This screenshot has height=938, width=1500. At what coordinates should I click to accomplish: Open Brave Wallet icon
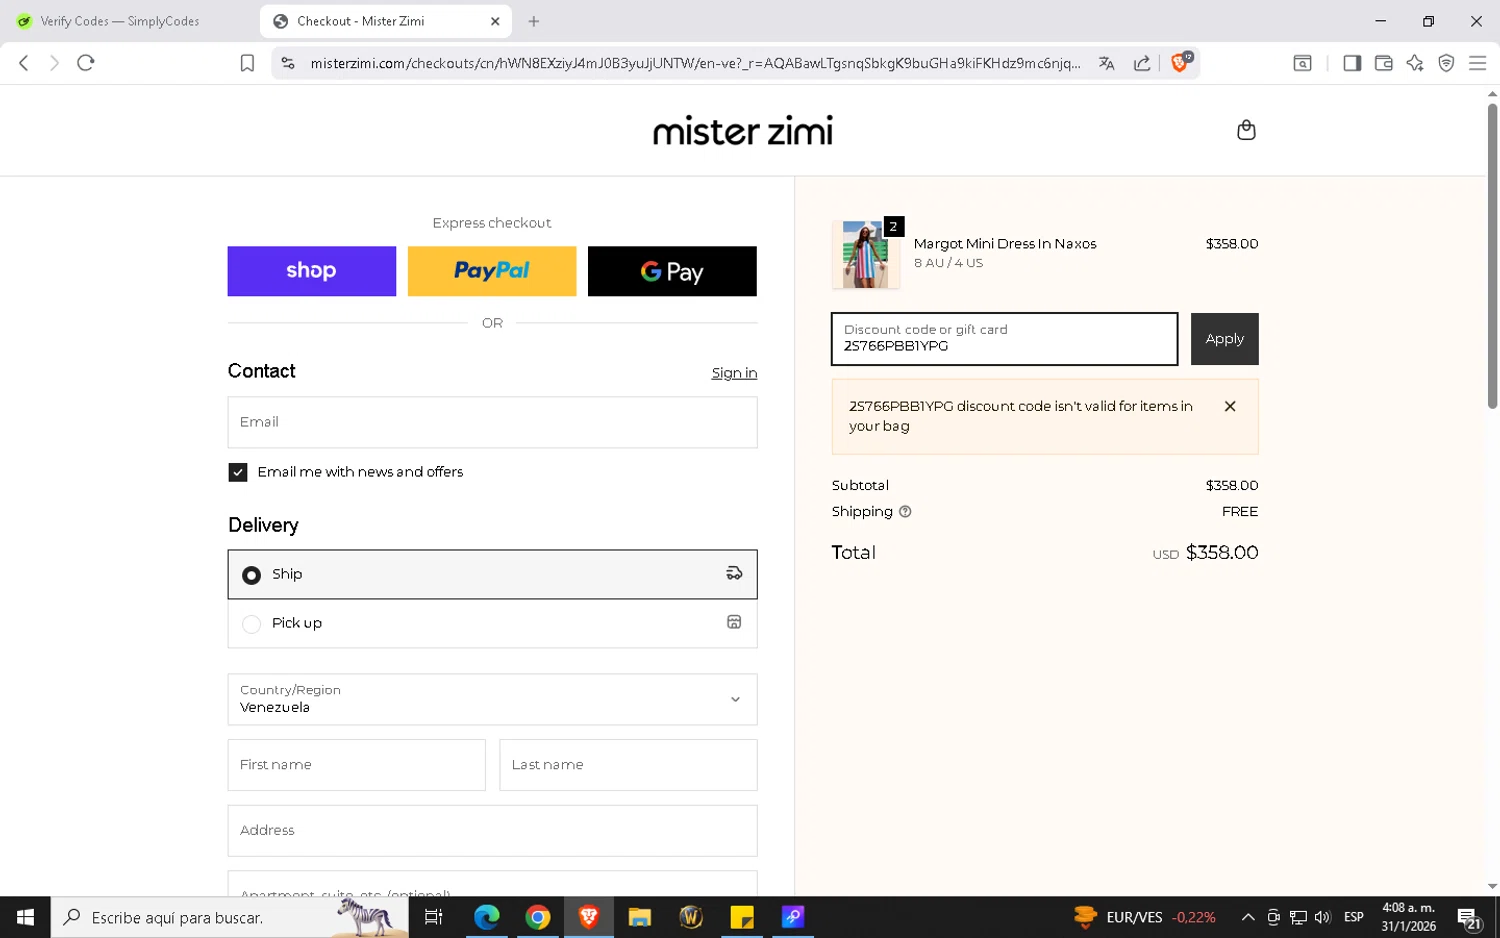[x=1384, y=63]
